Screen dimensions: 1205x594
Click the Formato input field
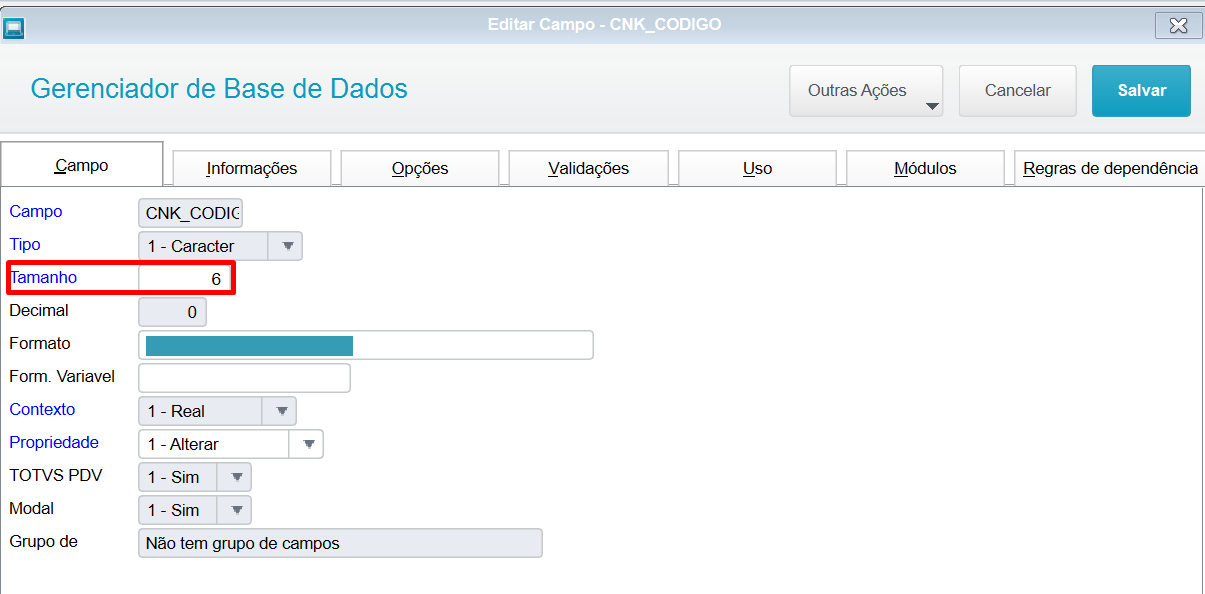[x=366, y=345]
